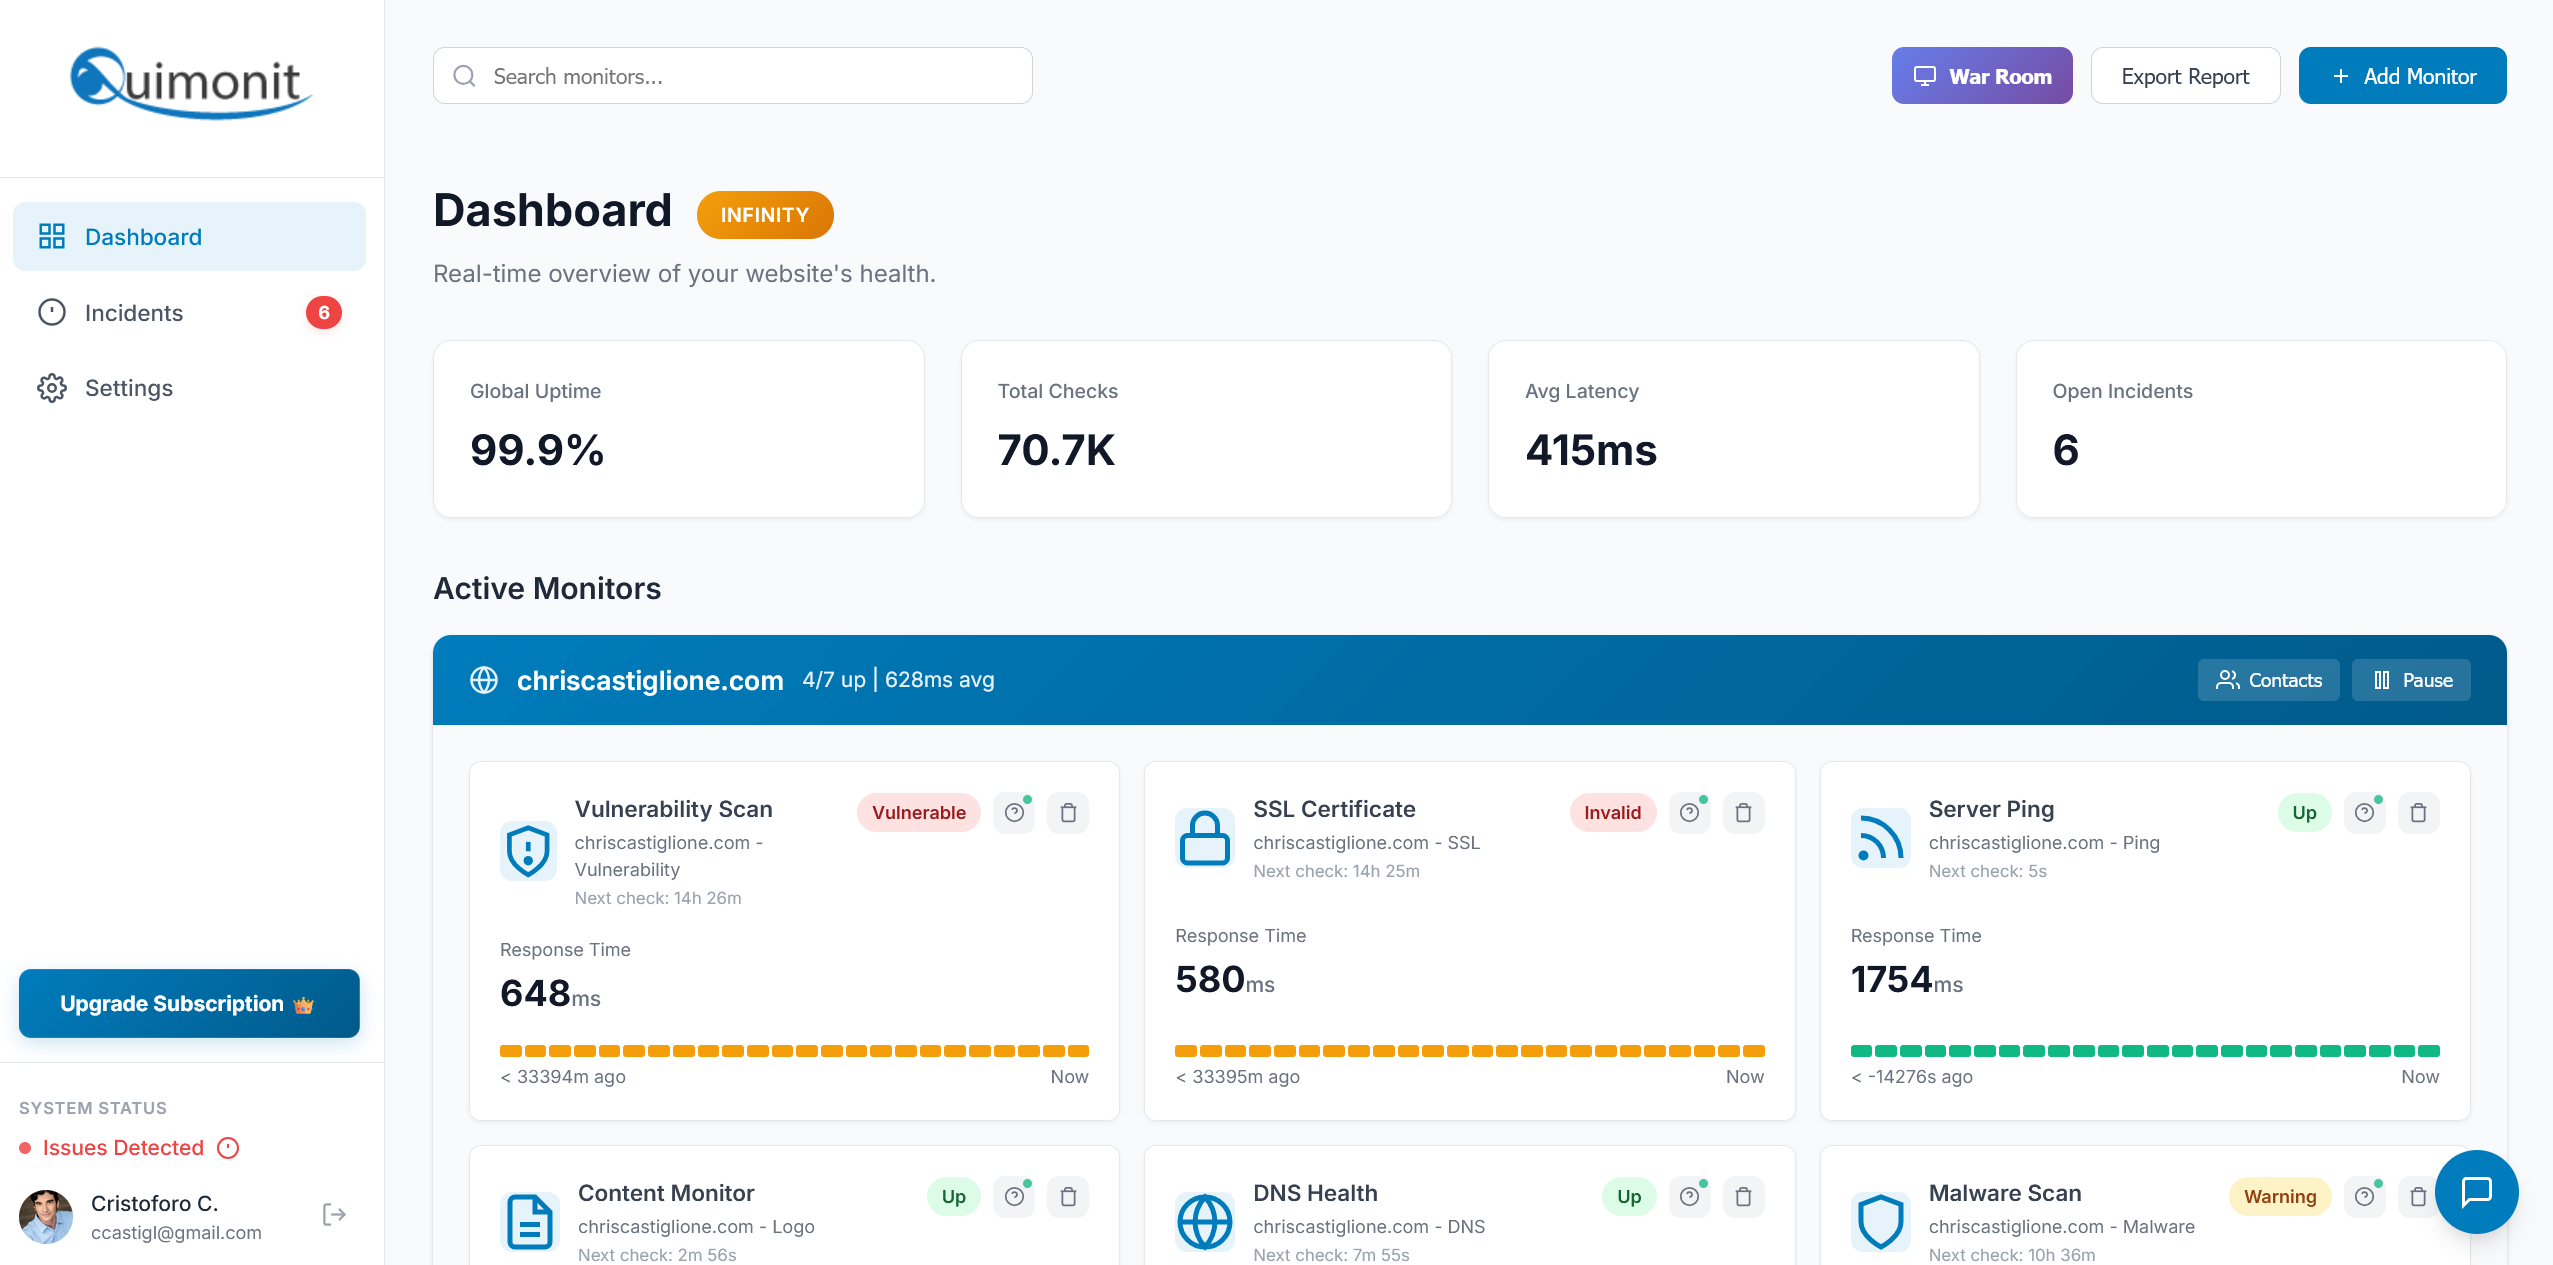Image resolution: width=2553 pixels, height=1265 pixels.
Task: Delete the Server Ping monitor
Action: (2418, 813)
